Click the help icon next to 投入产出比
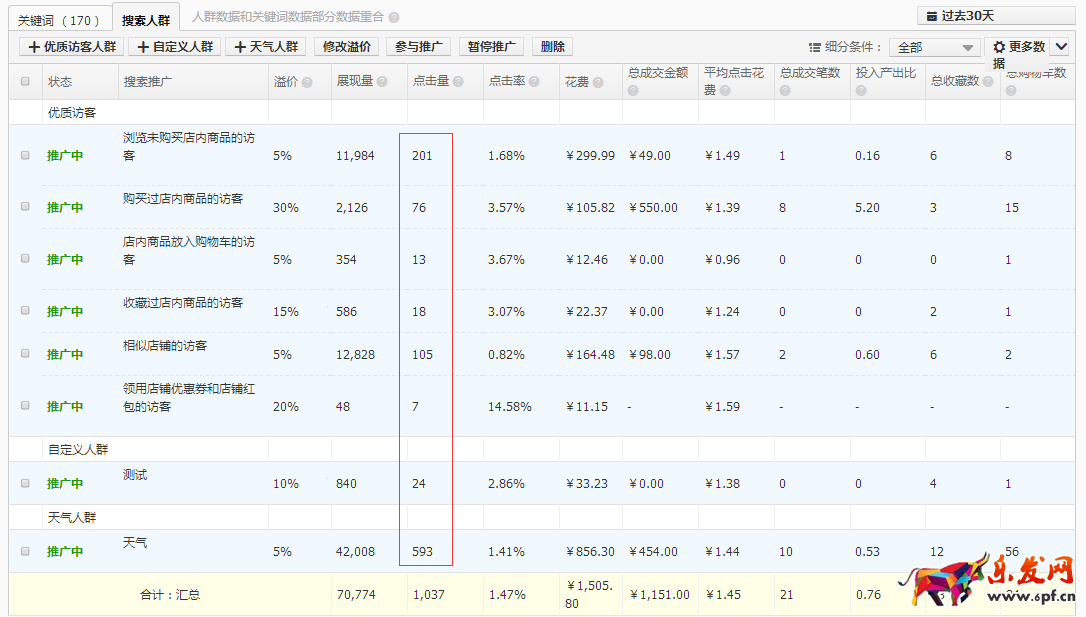Image resolution: width=1086 pixels, height=617 pixels. (861, 91)
